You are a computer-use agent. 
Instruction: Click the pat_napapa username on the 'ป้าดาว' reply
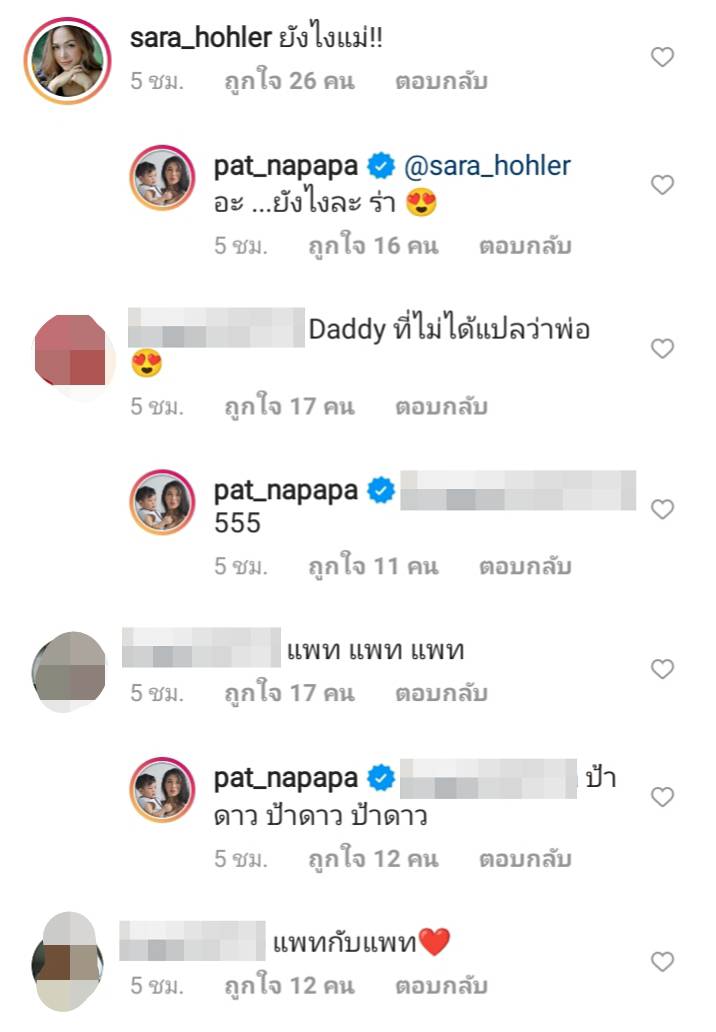tap(286, 779)
